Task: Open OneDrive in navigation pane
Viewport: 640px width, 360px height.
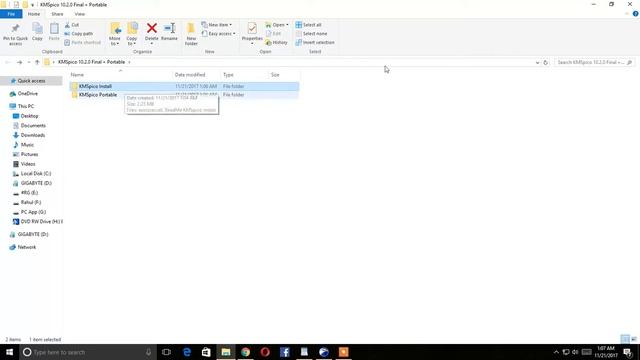Action: [x=27, y=93]
